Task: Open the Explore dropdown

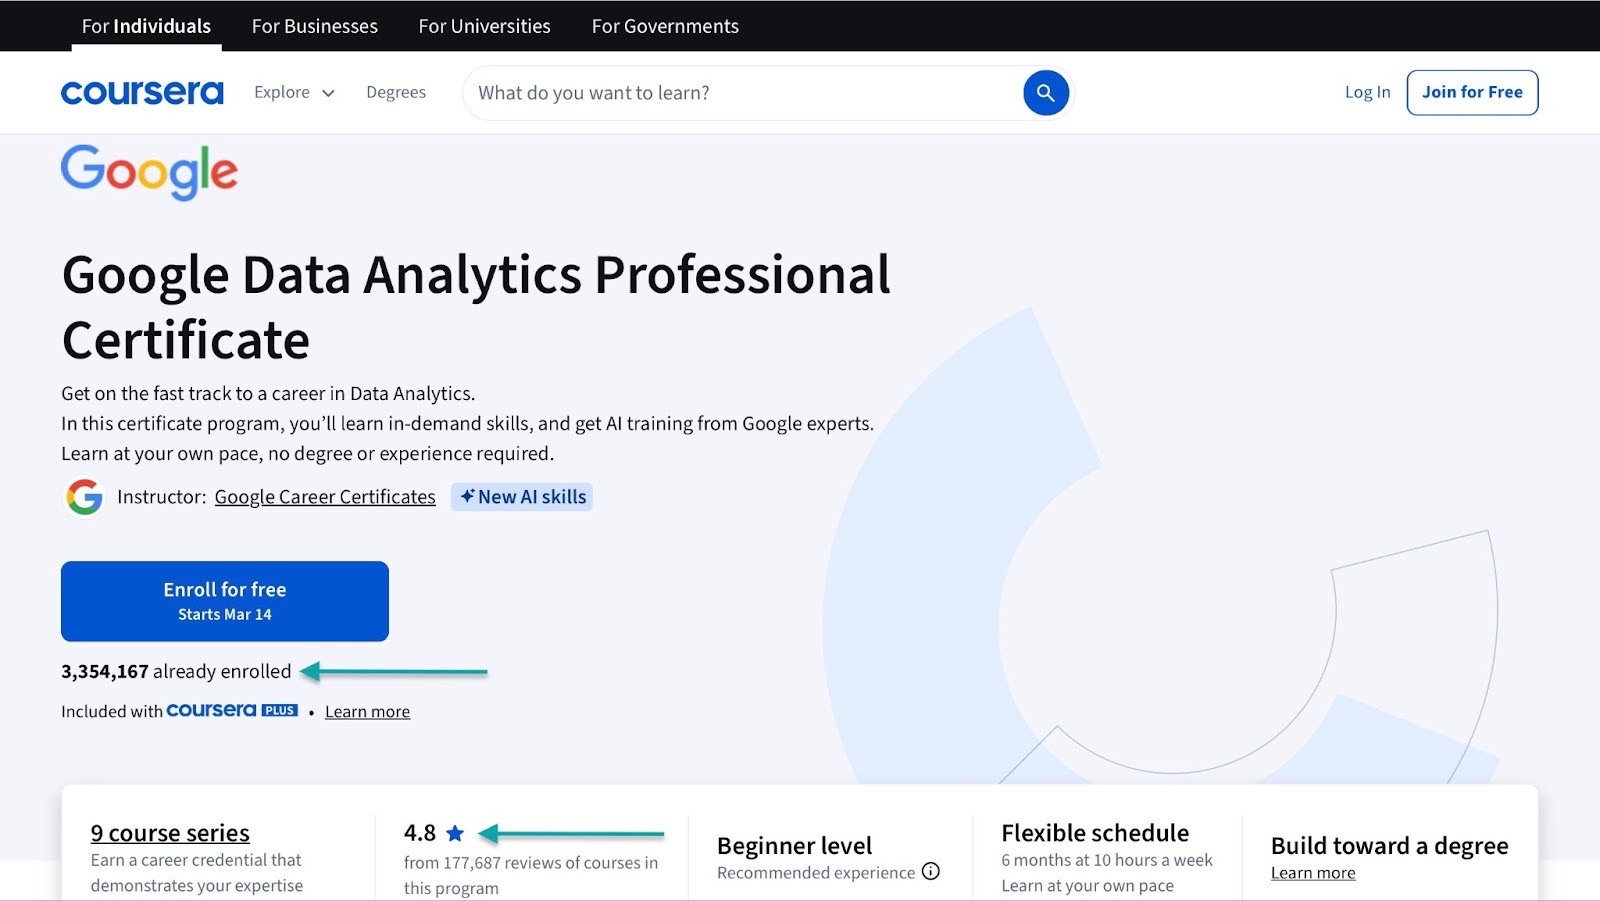Action: coord(293,92)
